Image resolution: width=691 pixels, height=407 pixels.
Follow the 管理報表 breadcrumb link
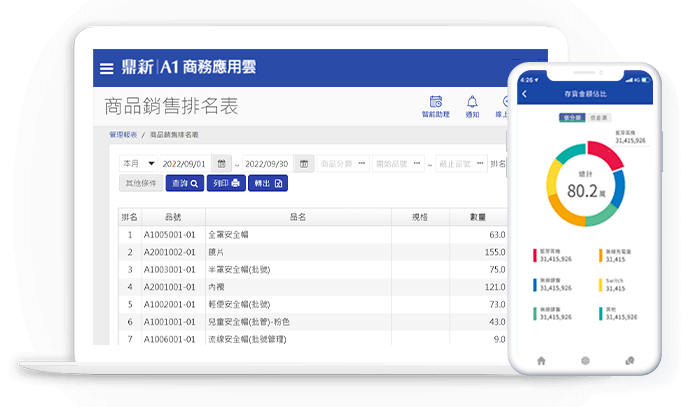pos(123,135)
